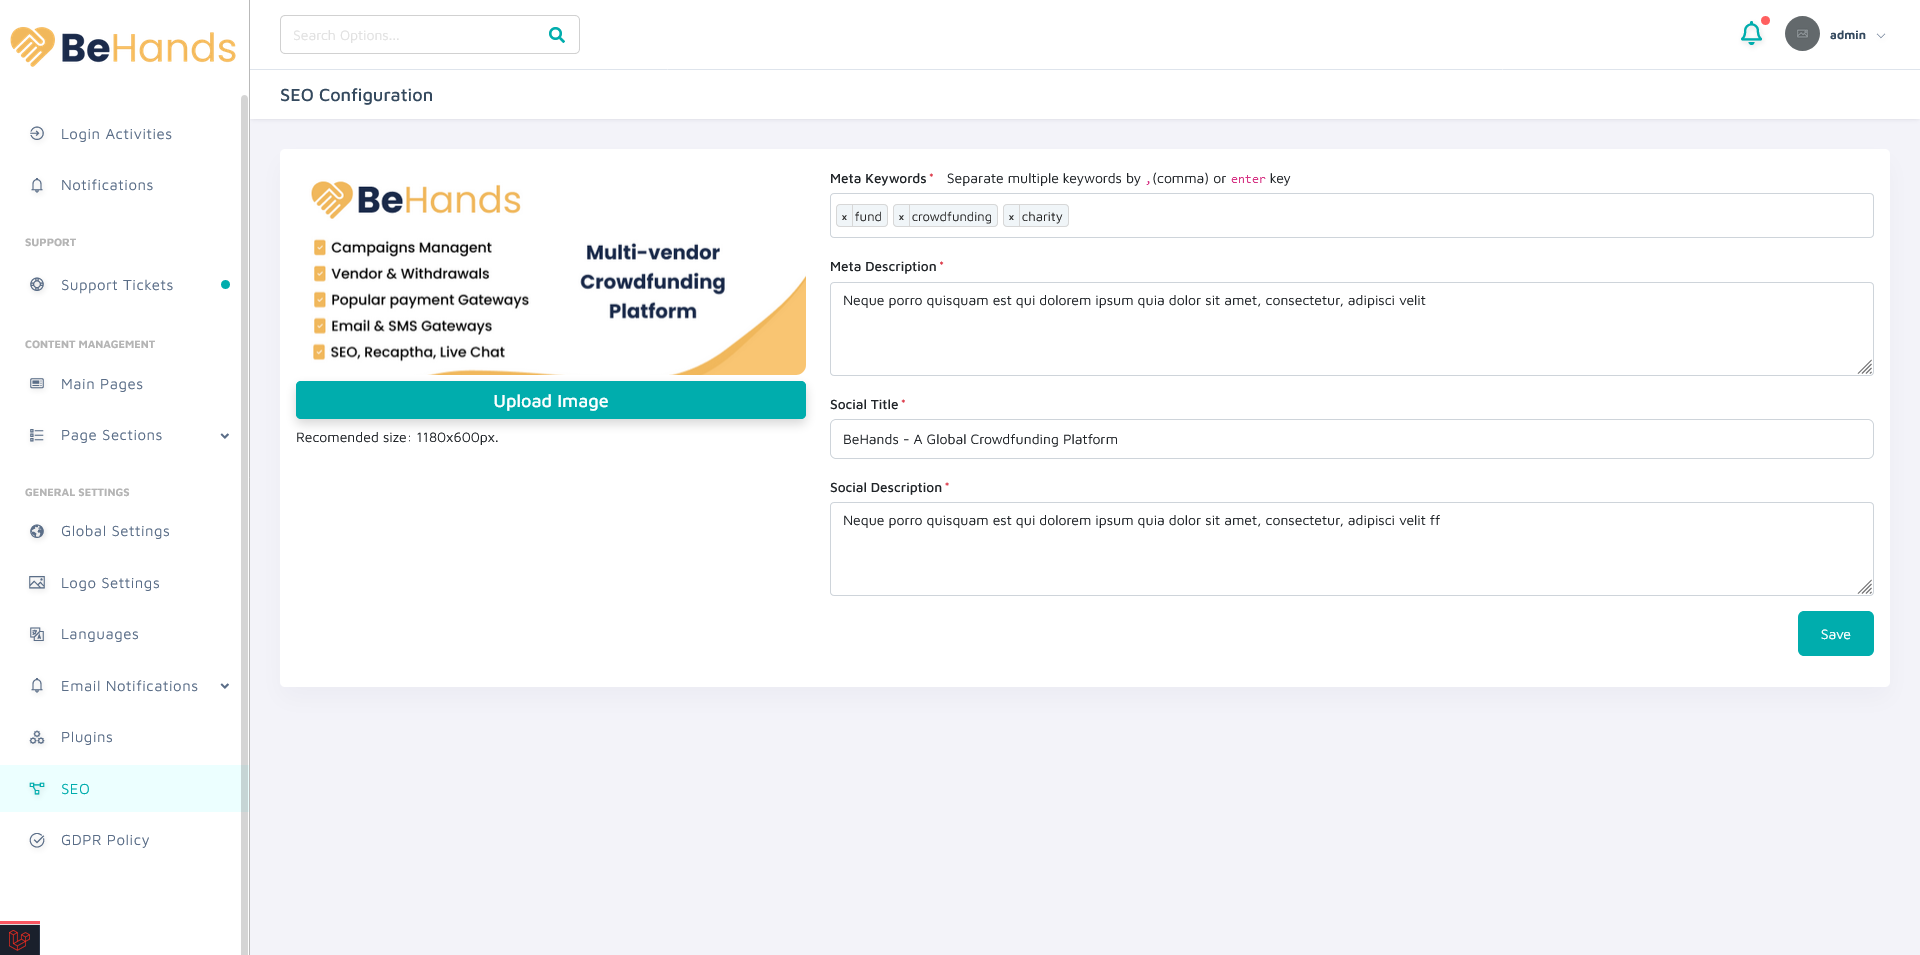Open Global Settings via its globe icon
The image size is (1920, 955).
[37, 531]
